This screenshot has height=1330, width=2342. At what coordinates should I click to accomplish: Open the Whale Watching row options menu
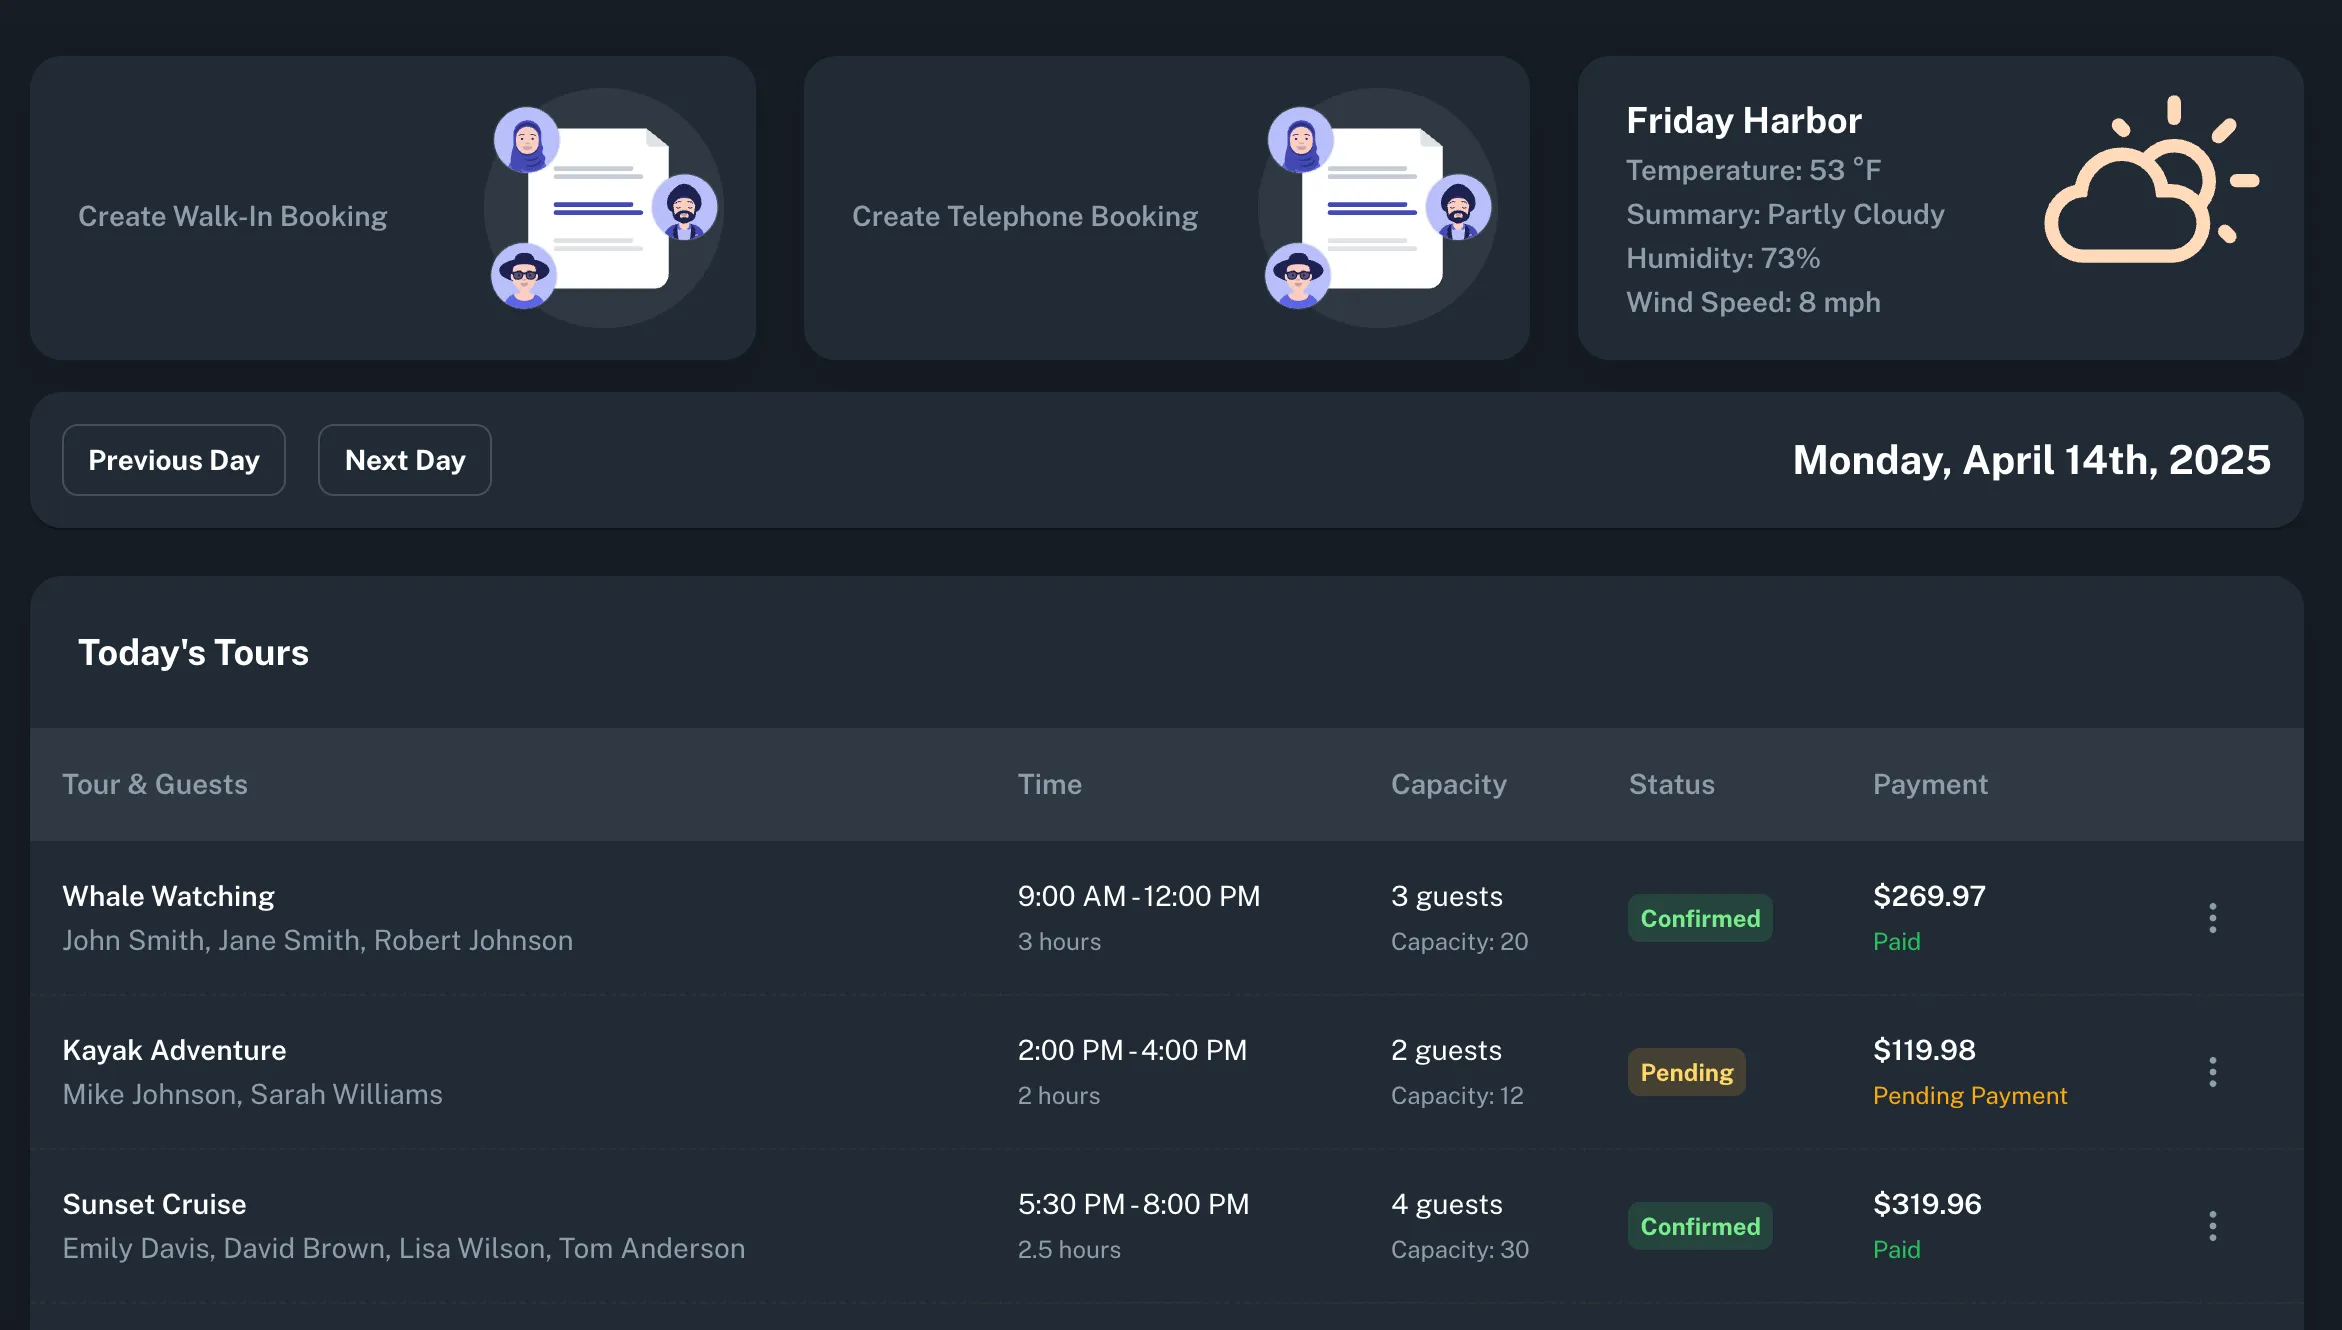[2213, 916]
